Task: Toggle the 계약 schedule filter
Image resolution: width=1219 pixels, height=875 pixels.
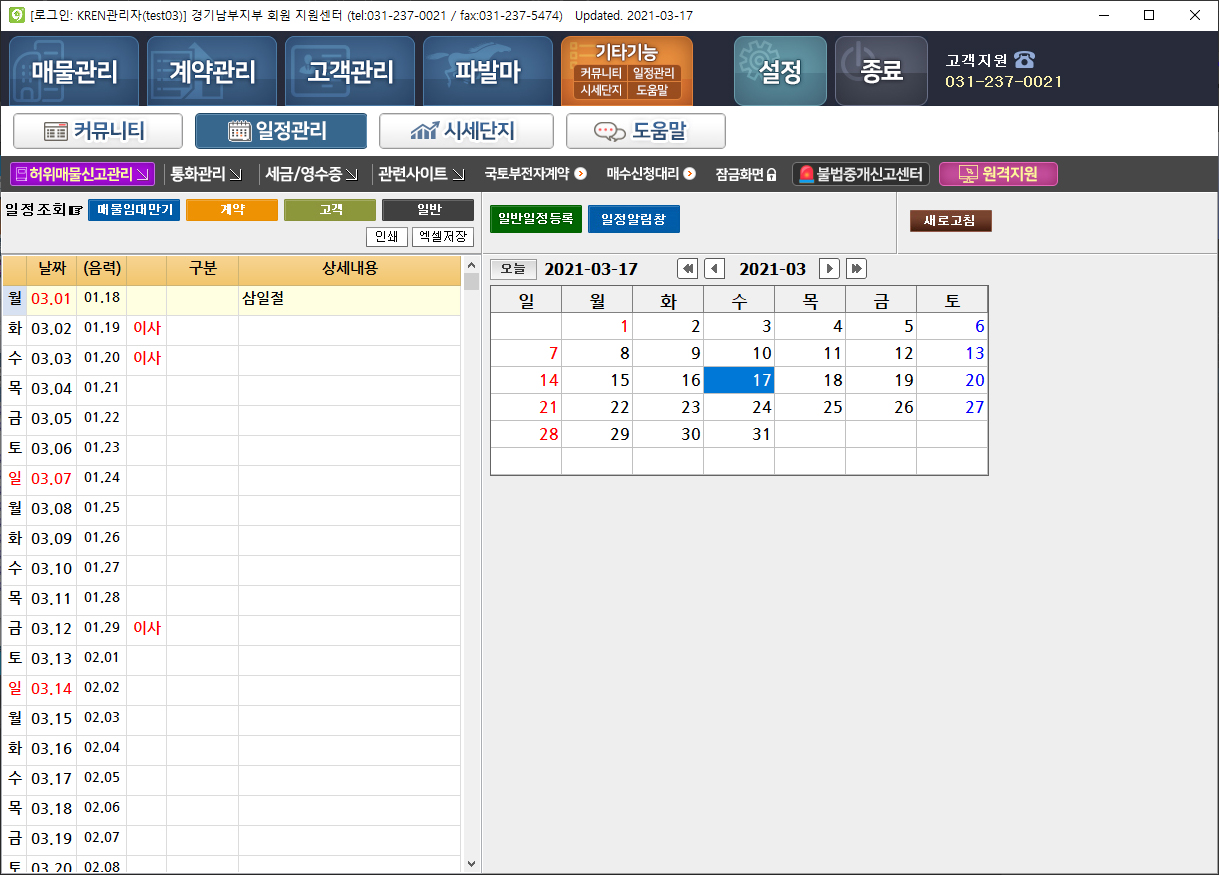Action: pos(231,209)
